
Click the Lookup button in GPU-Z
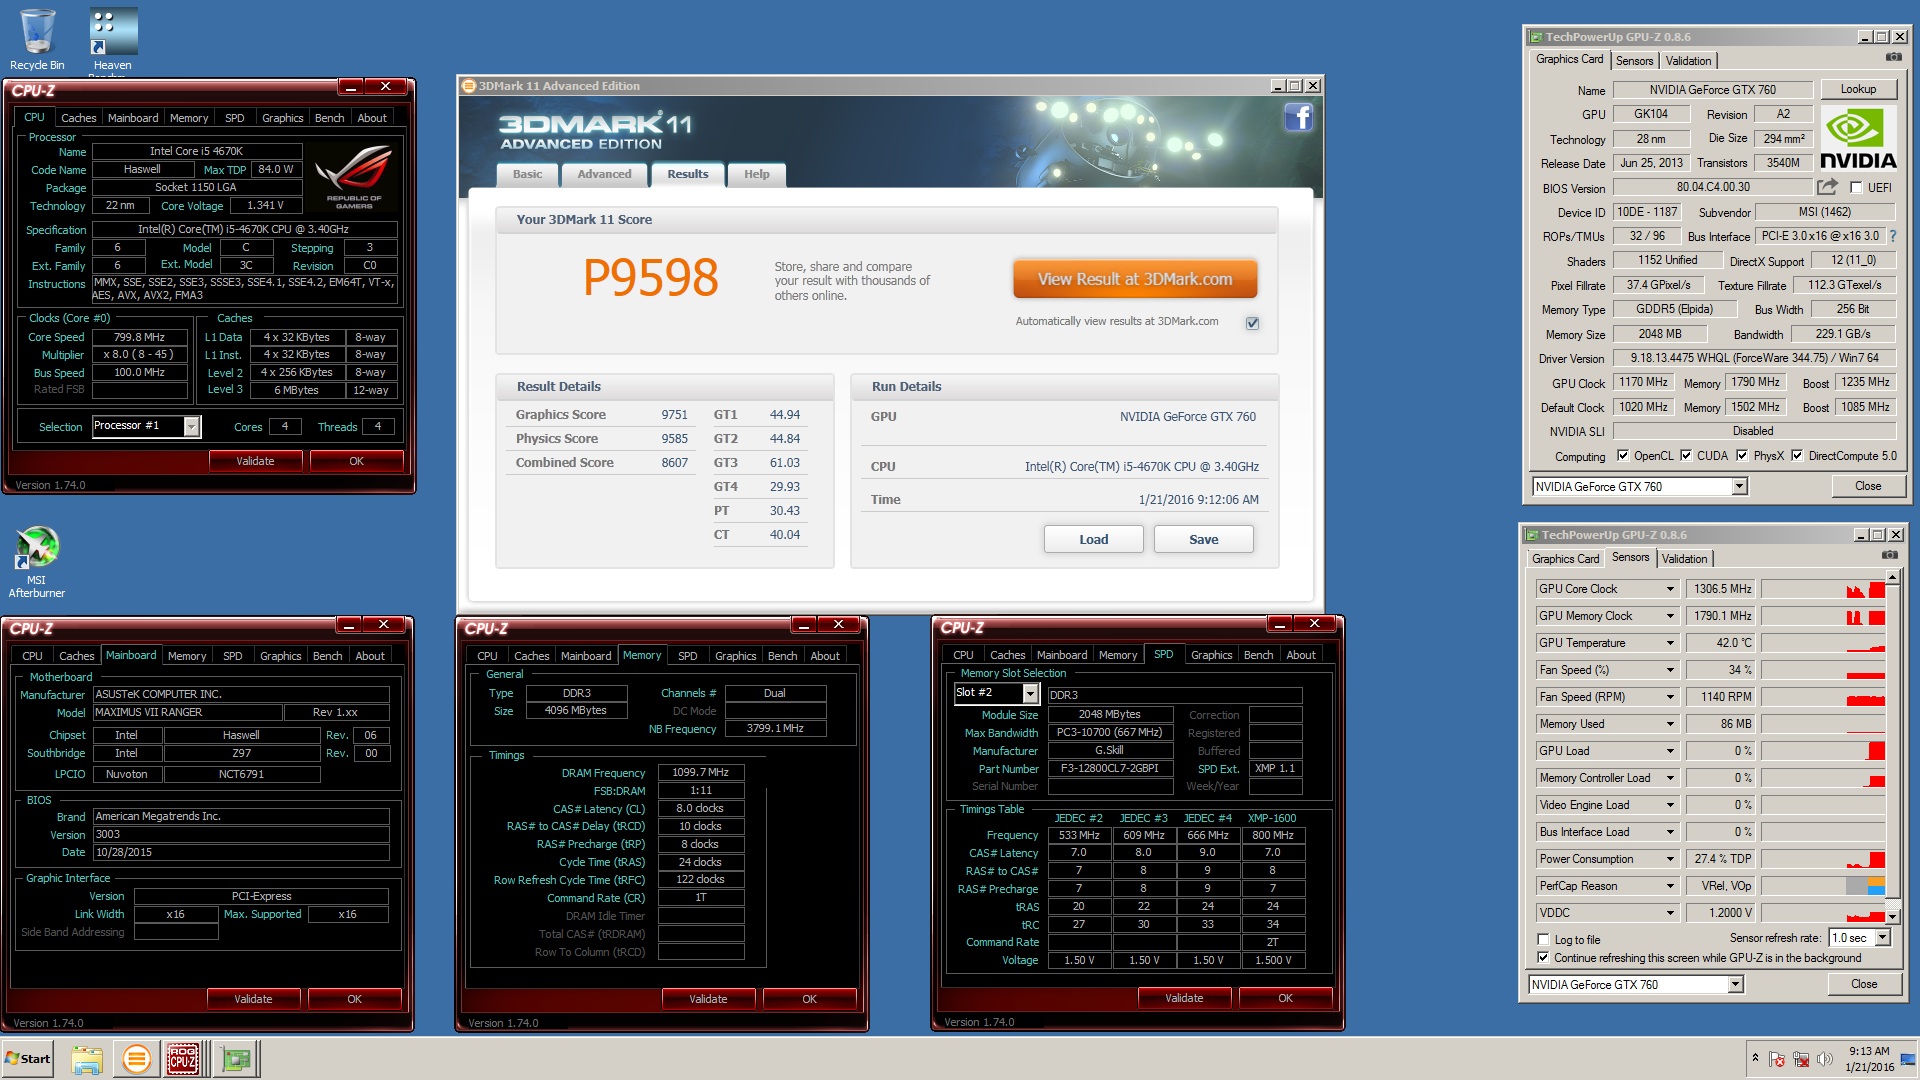coord(1858,89)
